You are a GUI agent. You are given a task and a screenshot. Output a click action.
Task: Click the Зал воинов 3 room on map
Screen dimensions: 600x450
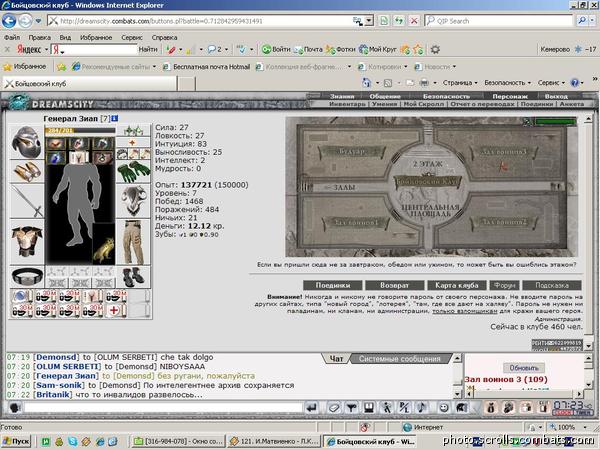(503, 152)
